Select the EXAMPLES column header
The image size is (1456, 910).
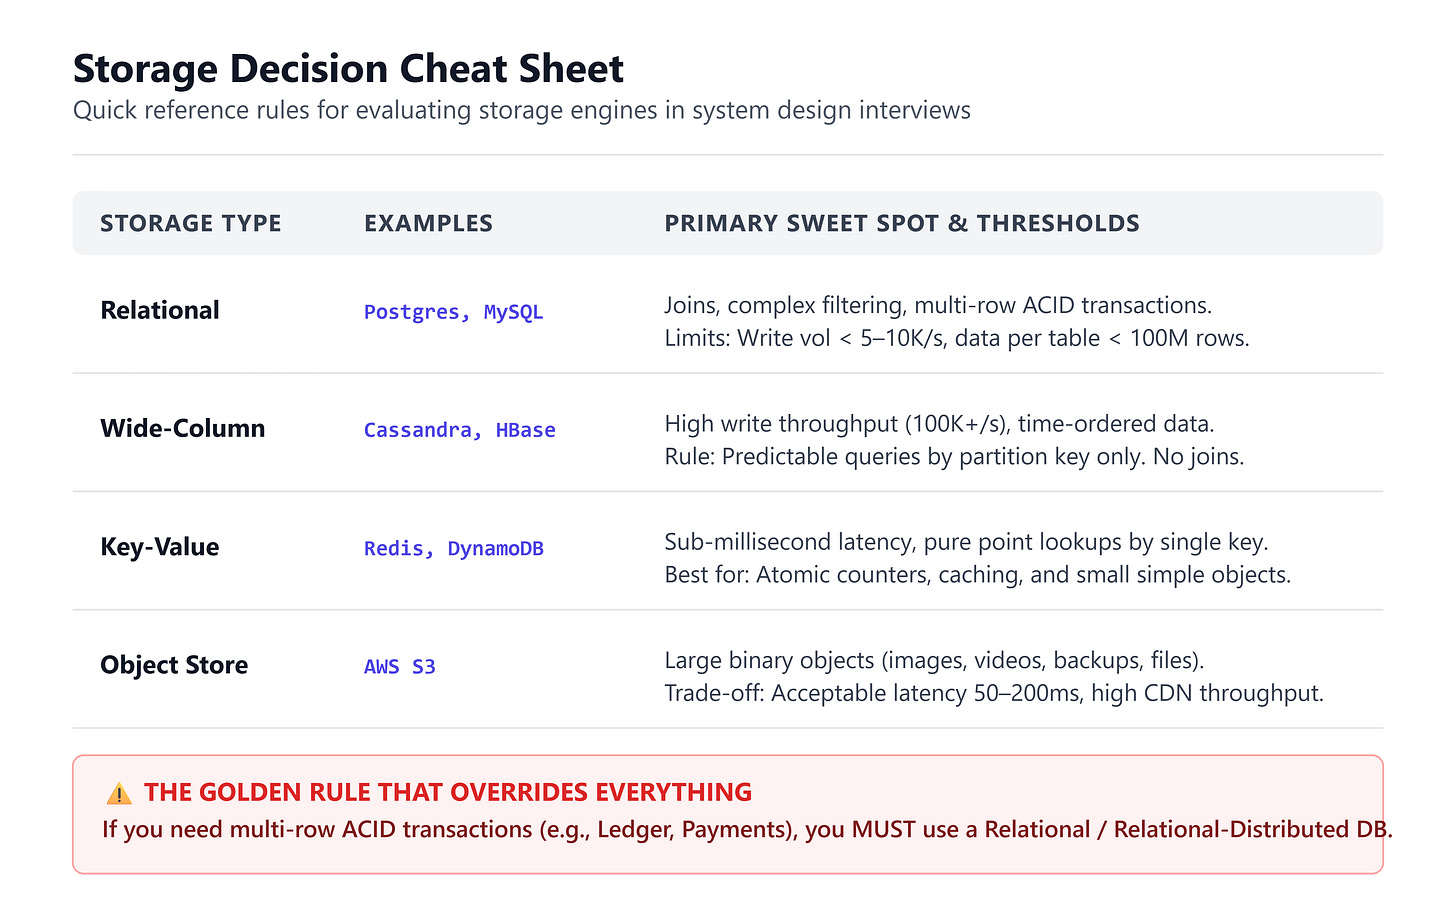tap(428, 223)
